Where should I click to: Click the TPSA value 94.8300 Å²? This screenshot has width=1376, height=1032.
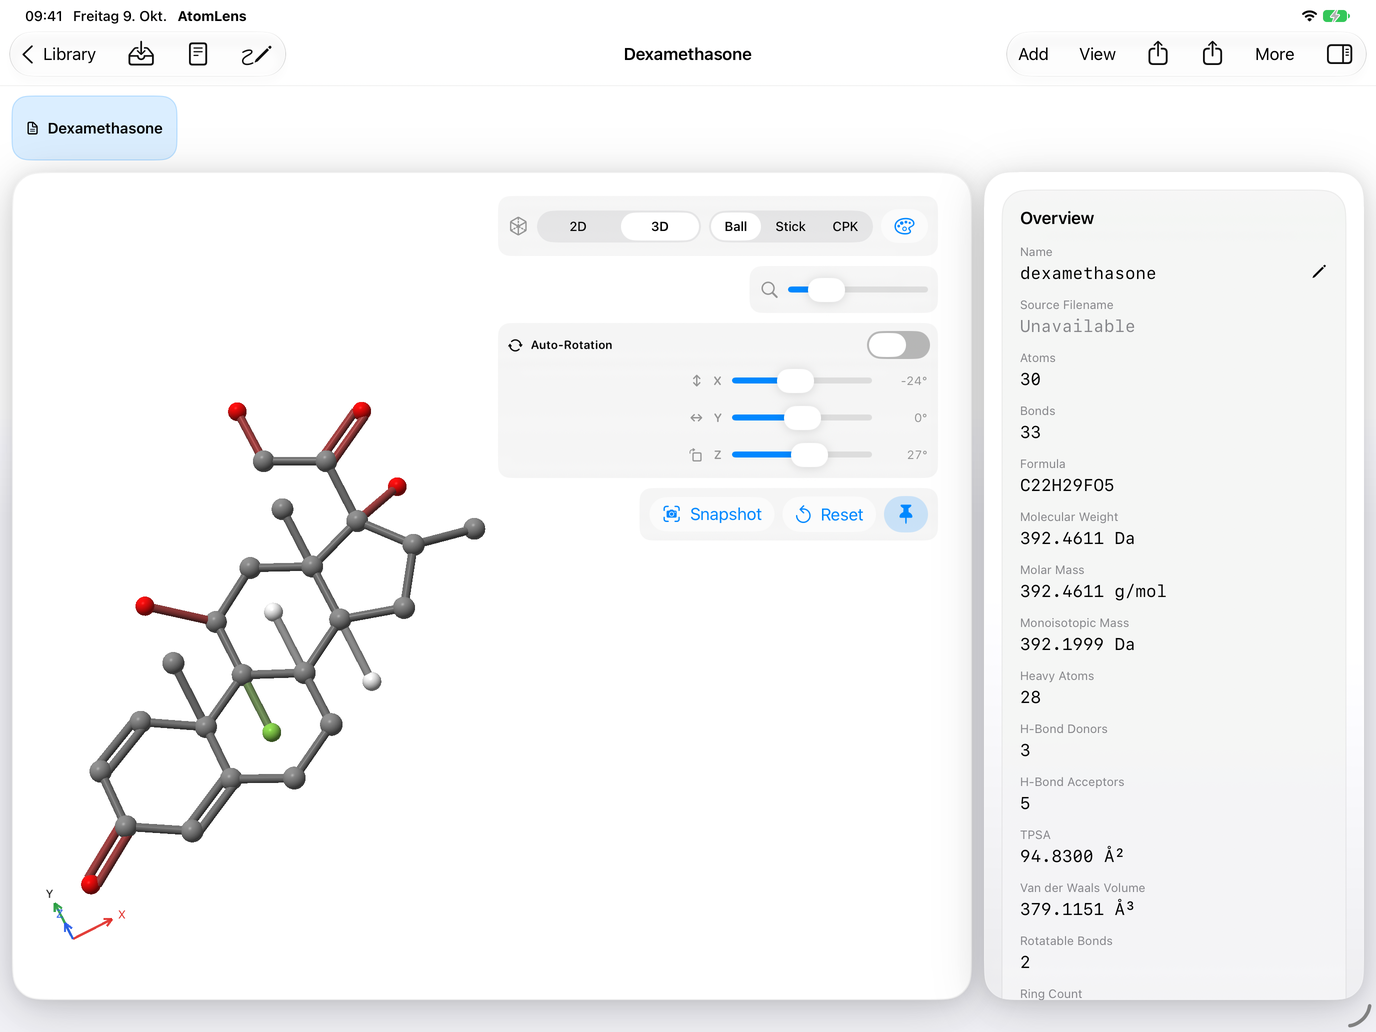pyautogui.click(x=1072, y=856)
